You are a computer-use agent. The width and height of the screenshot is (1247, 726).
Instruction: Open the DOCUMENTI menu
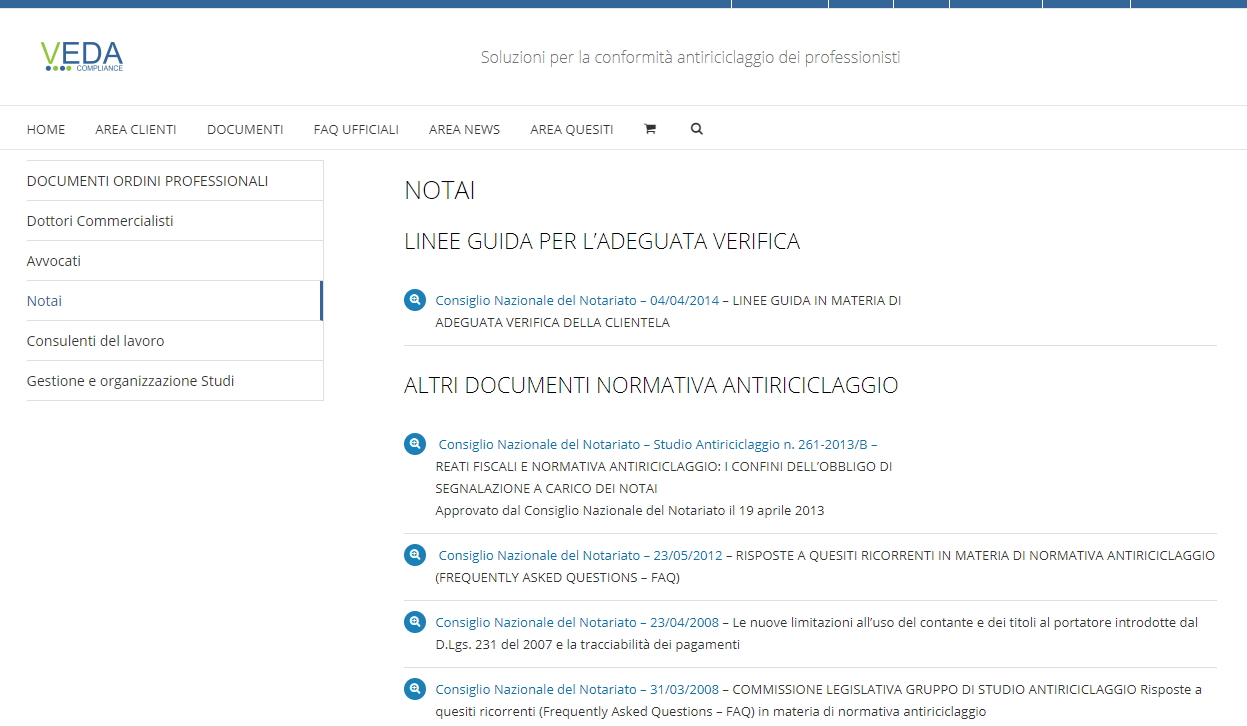(x=245, y=129)
